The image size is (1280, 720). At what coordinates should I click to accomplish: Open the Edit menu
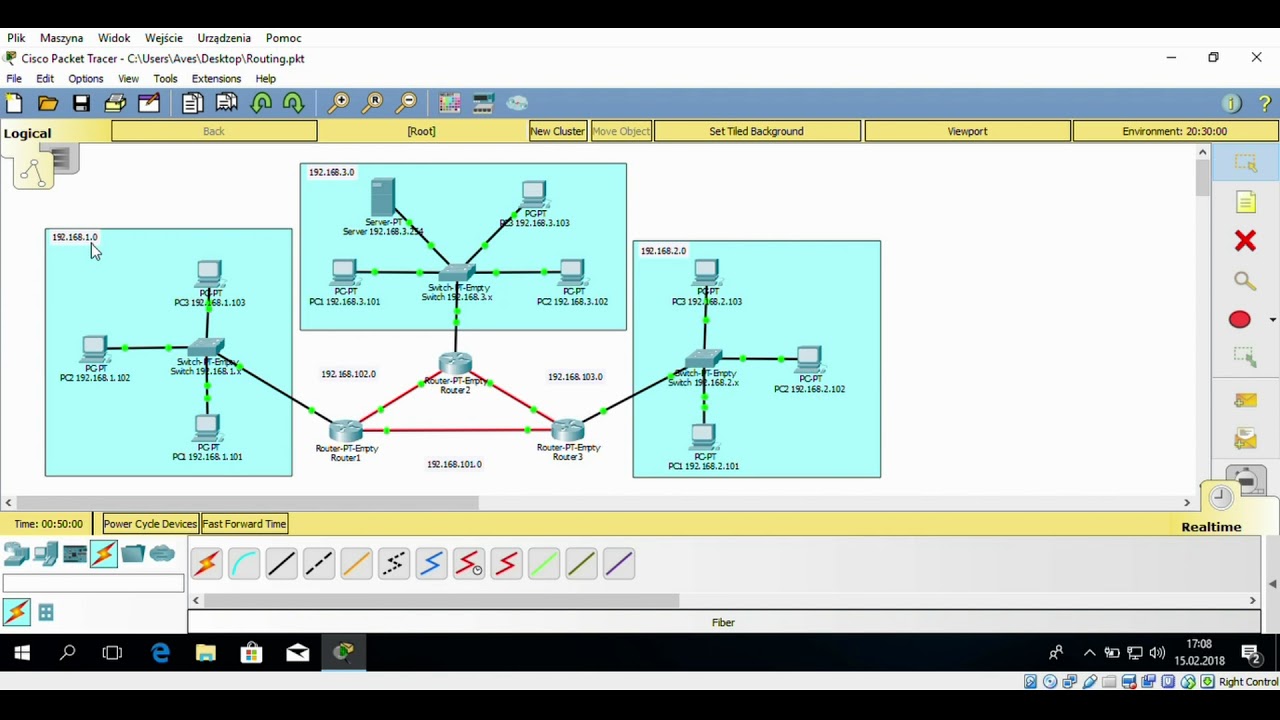click(45, 79)
